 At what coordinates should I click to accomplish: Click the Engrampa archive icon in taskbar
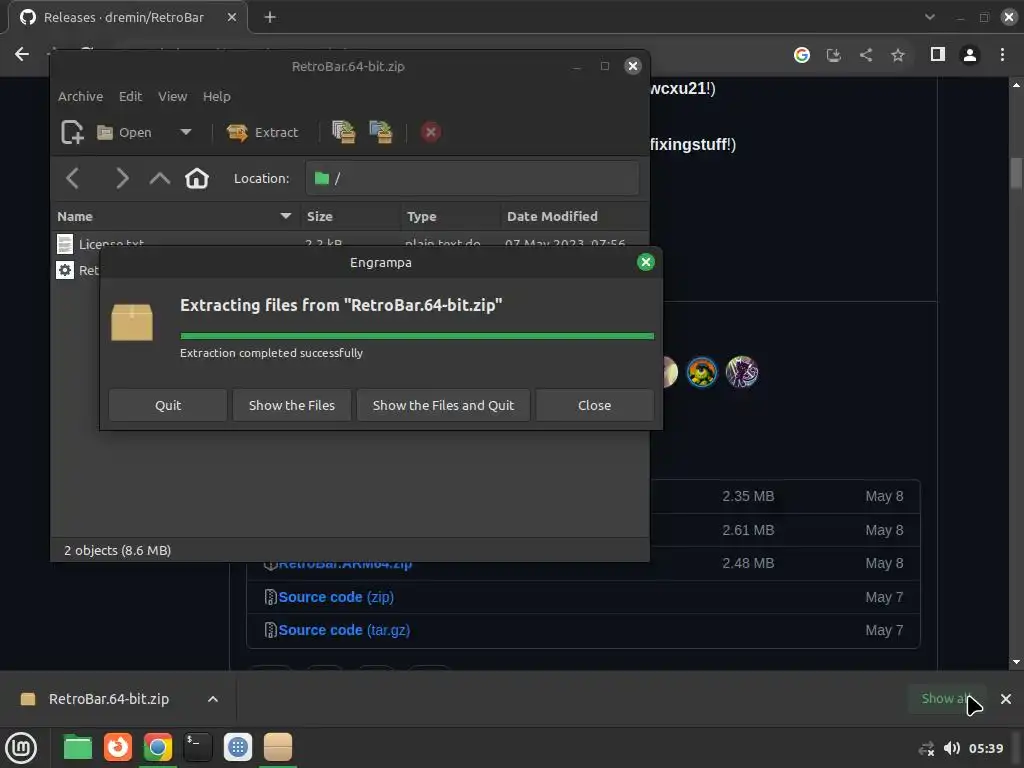(x=278, y=747)
